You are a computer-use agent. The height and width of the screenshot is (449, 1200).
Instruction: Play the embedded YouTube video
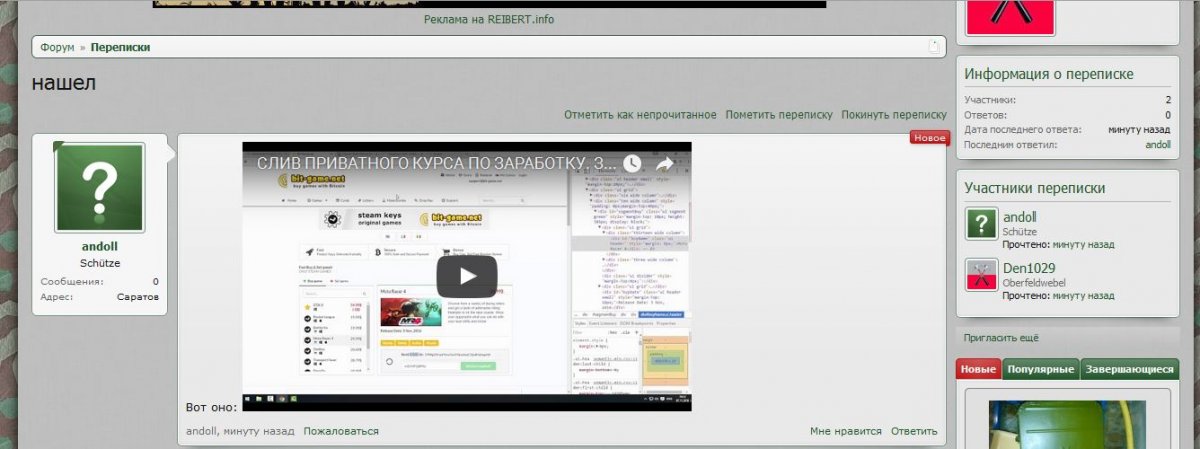coord(466,276)
